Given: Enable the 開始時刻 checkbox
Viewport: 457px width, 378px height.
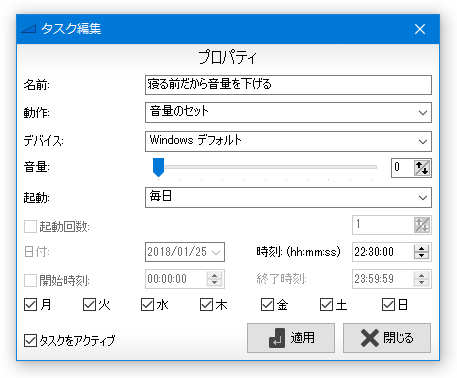Looking at the screenshot, I should (x=30, y=281).
